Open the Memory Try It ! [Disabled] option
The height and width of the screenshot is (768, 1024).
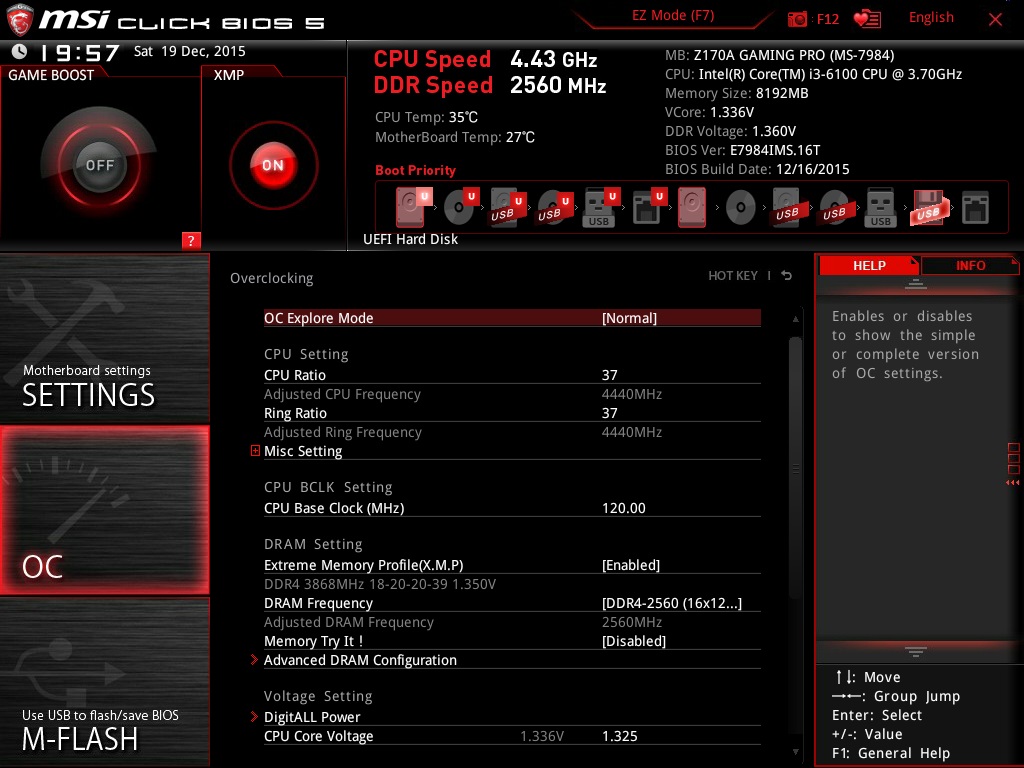click(512, 641)
